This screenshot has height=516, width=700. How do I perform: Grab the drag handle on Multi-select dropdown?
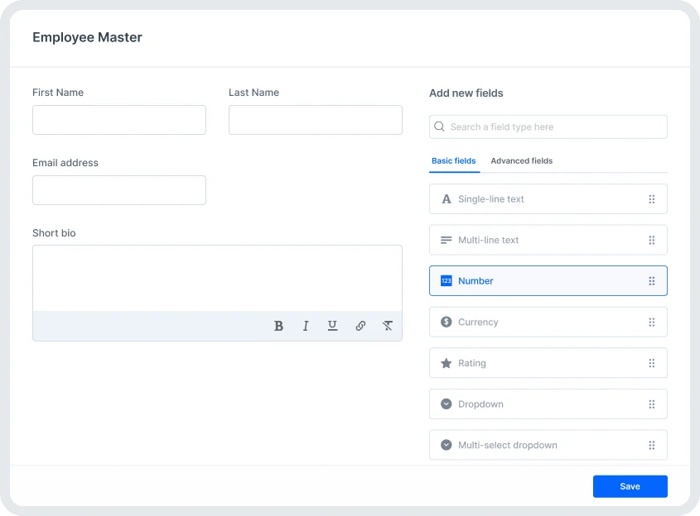click(652, 445)
